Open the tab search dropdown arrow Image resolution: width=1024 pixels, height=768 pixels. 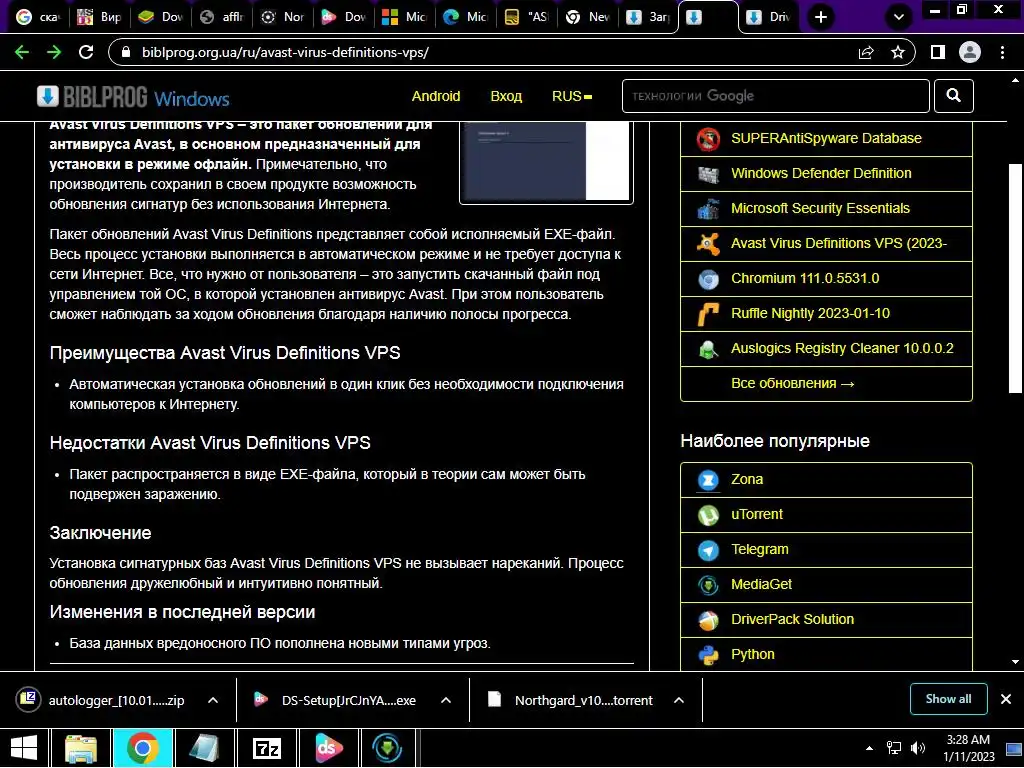pos(899,17)
